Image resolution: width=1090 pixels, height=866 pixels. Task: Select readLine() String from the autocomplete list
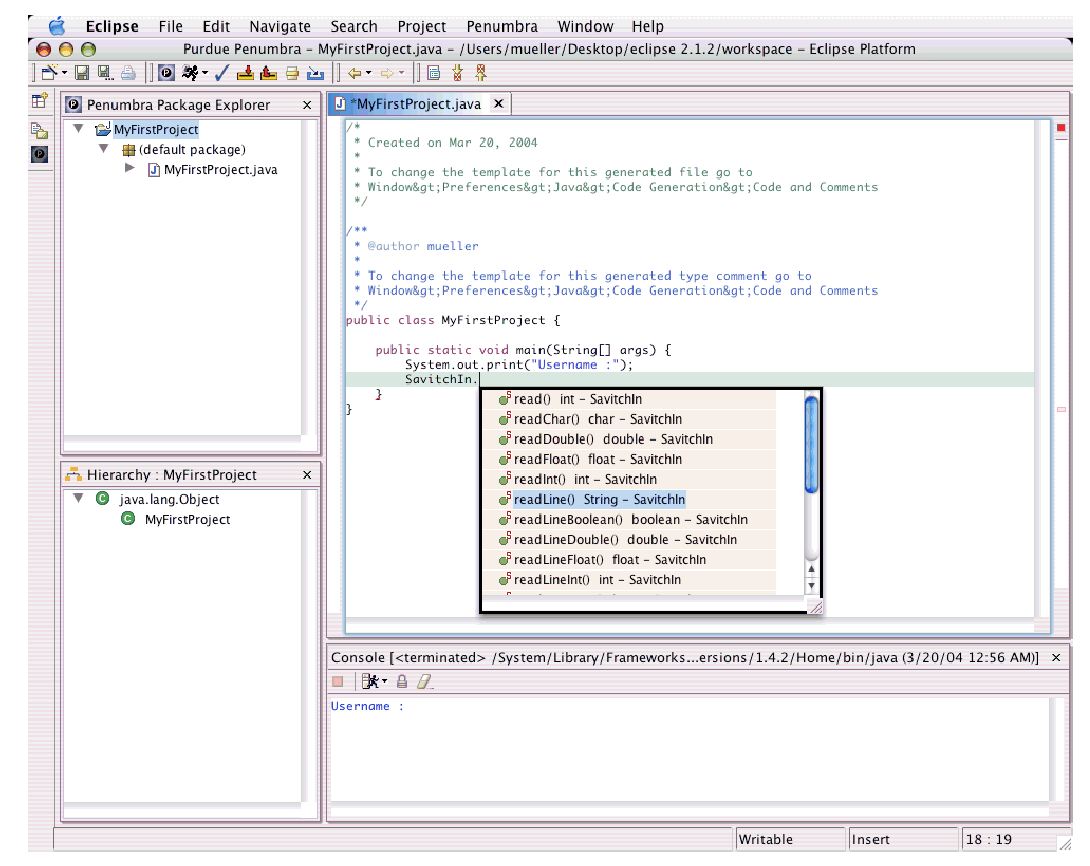pos(598,499)
